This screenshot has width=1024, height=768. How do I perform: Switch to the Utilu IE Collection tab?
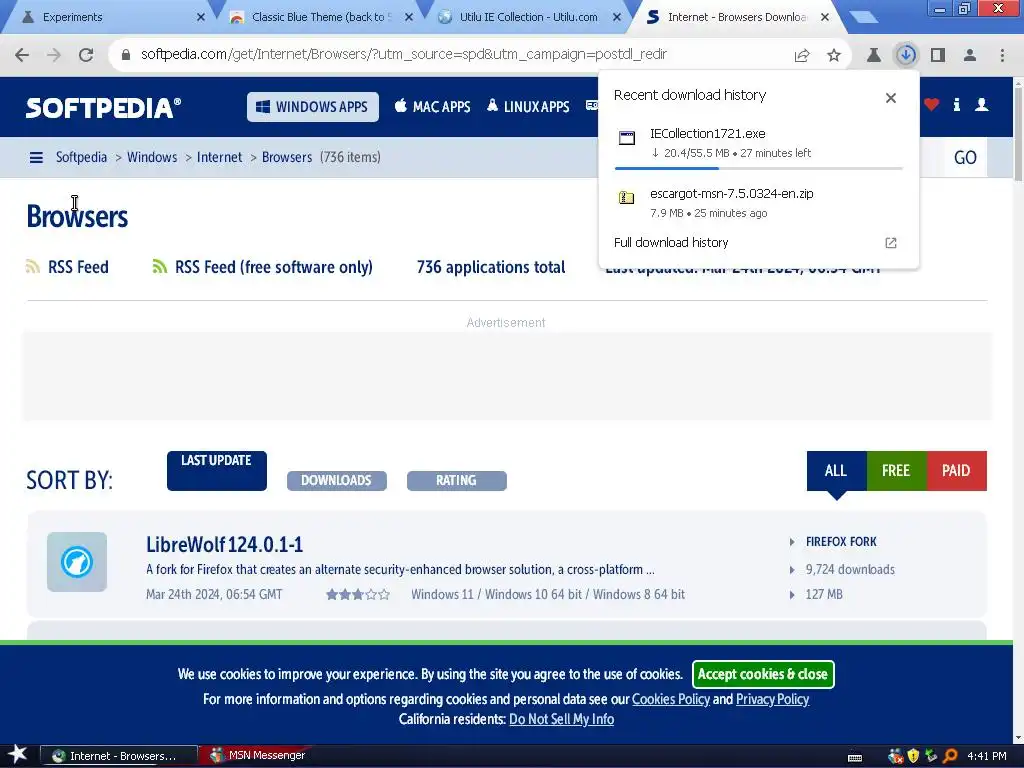(x=528, y=17)
